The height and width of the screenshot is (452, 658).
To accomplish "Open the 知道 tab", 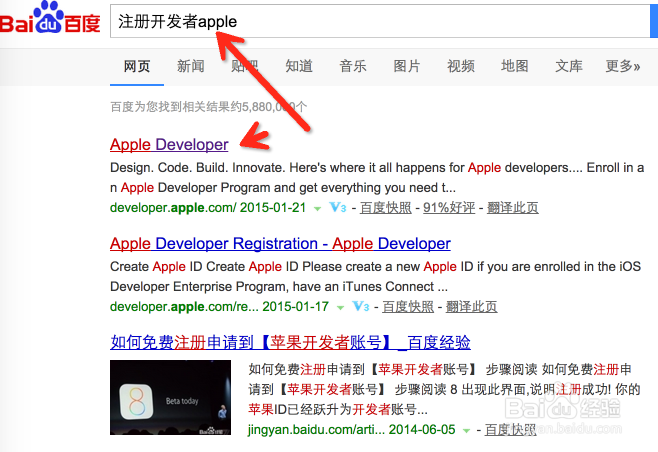I will 299,66.
